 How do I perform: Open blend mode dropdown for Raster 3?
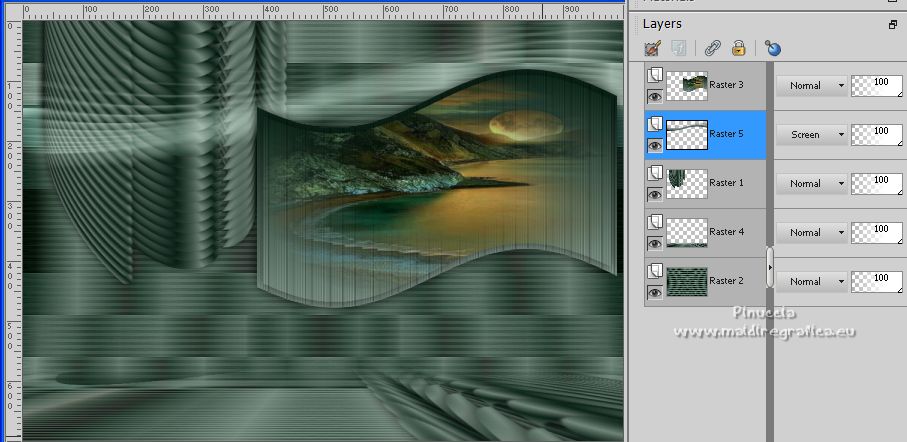click(x=811, y=86)
